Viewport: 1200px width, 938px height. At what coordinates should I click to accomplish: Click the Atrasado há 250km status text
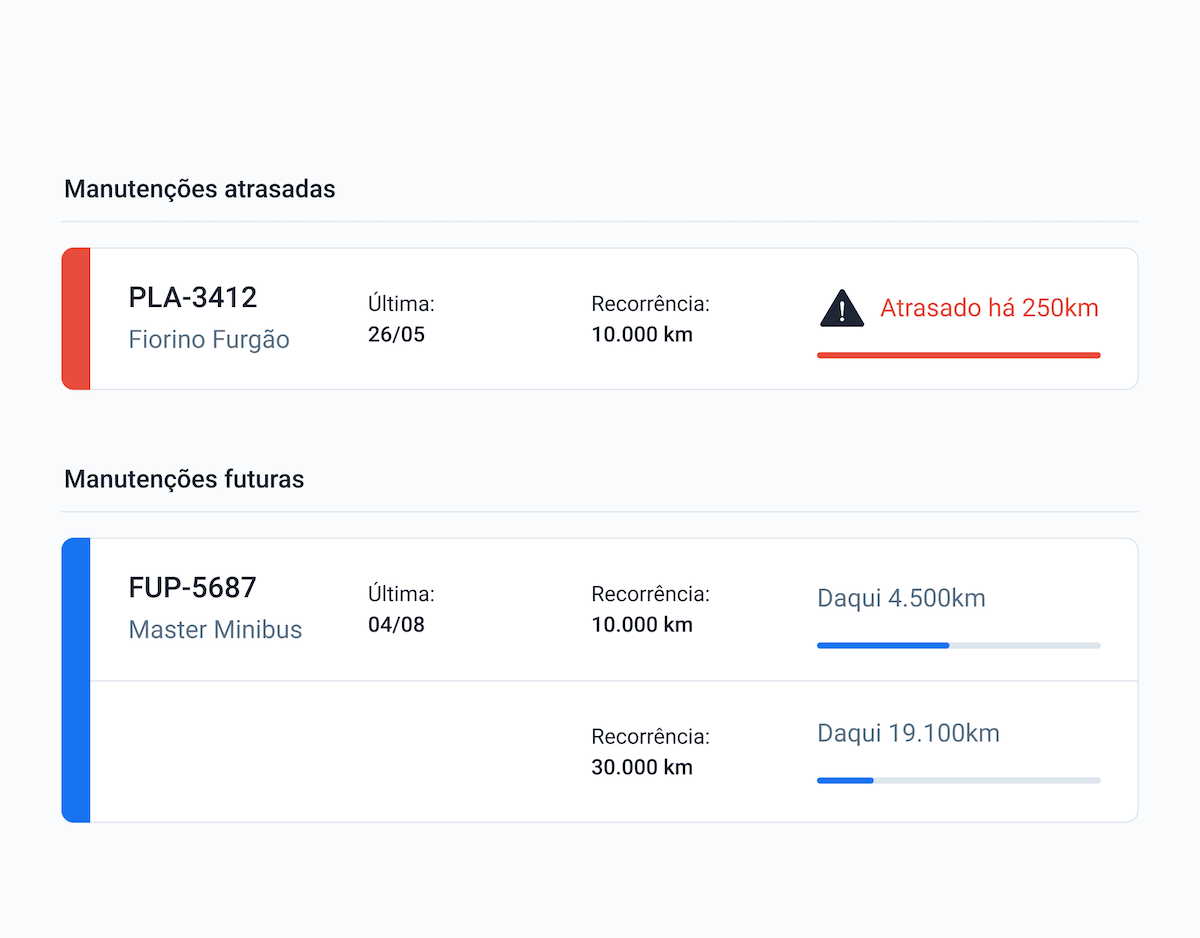(x=989, y=308)
